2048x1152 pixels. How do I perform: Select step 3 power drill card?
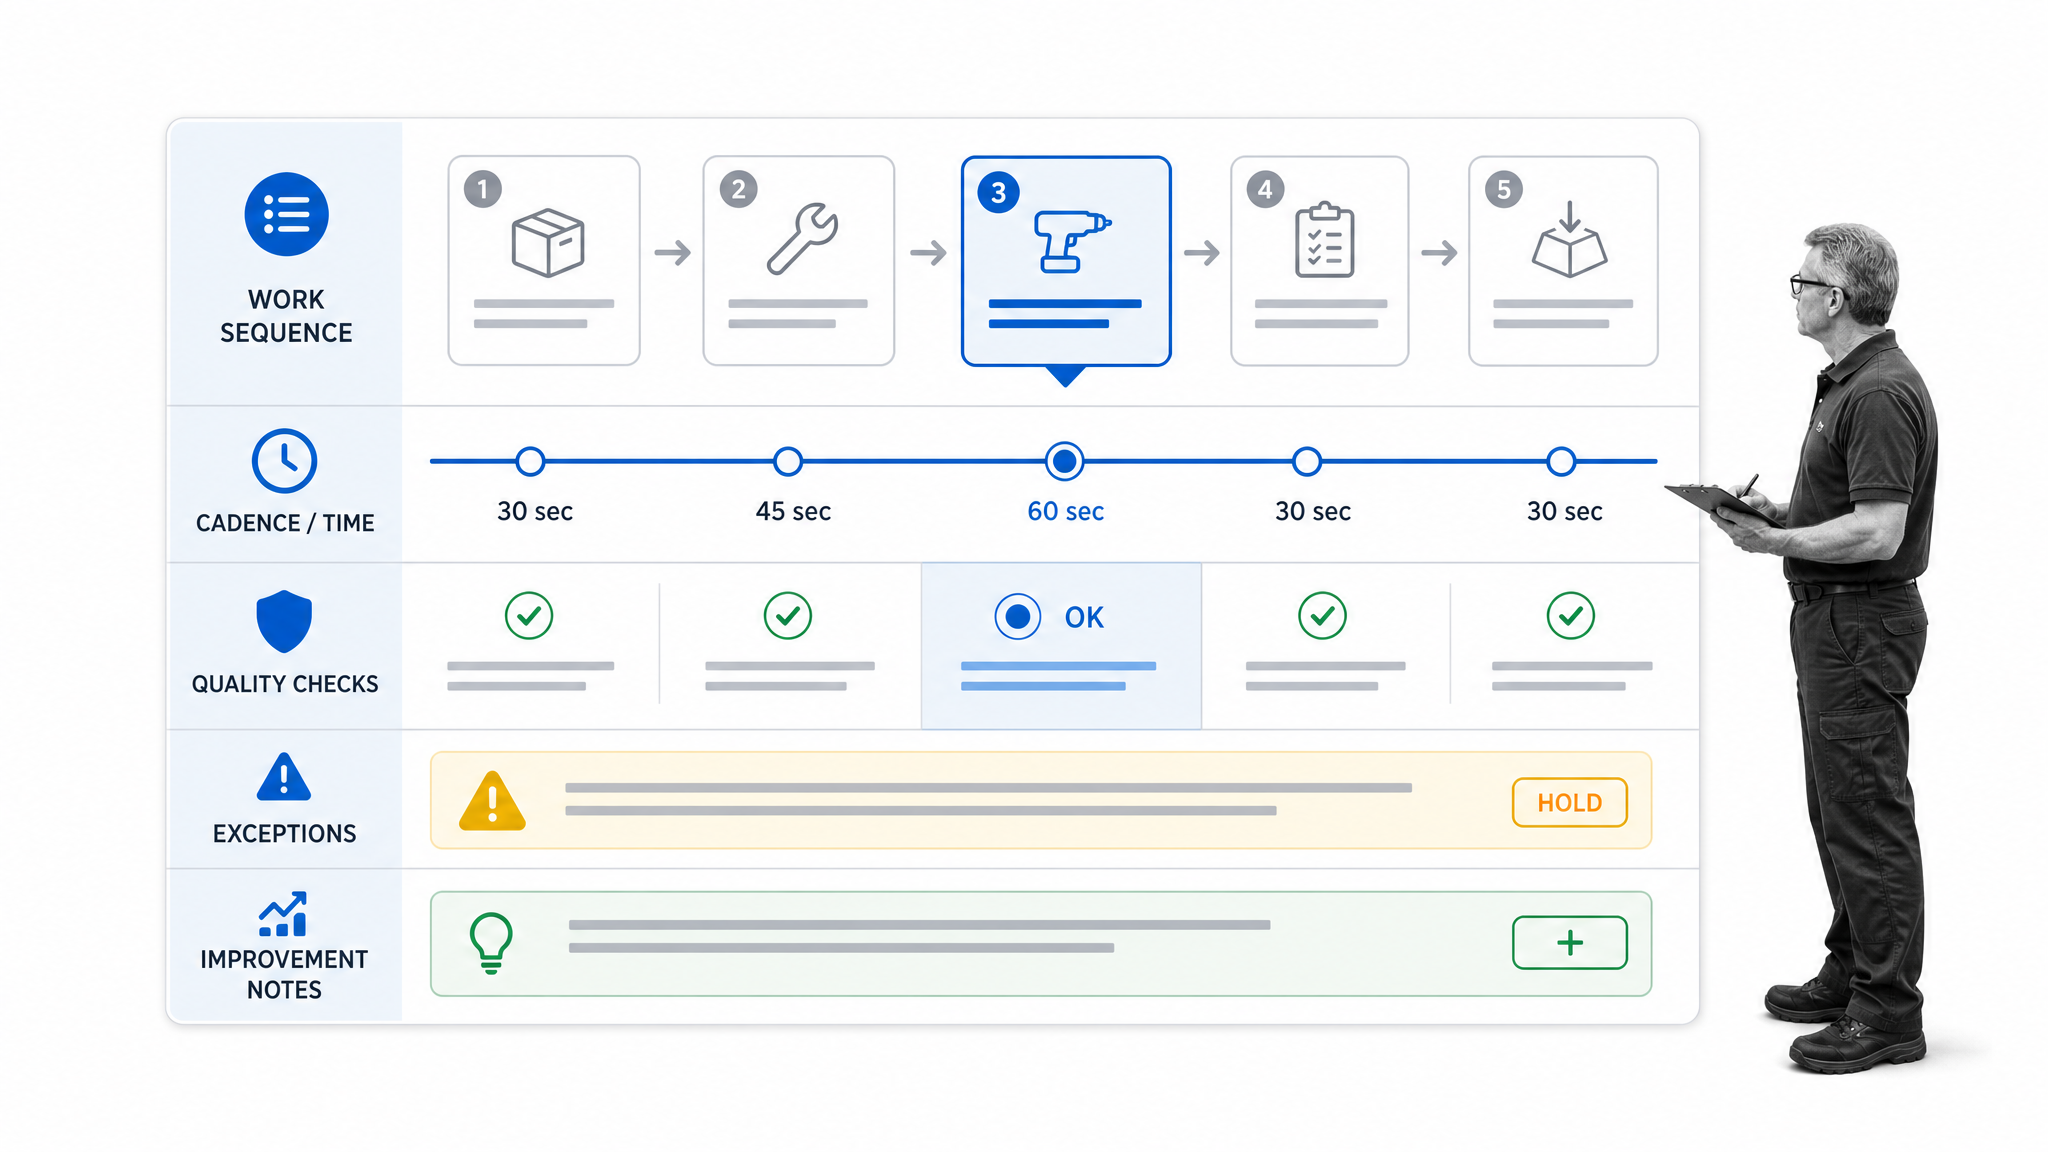[x=1066, y=261]
